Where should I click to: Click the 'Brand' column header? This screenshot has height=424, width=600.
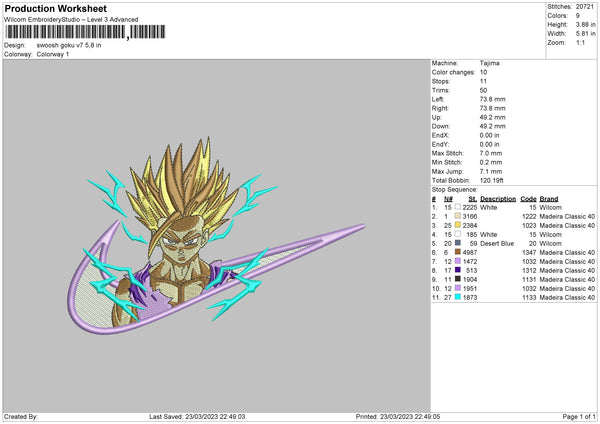click(549, 199)
